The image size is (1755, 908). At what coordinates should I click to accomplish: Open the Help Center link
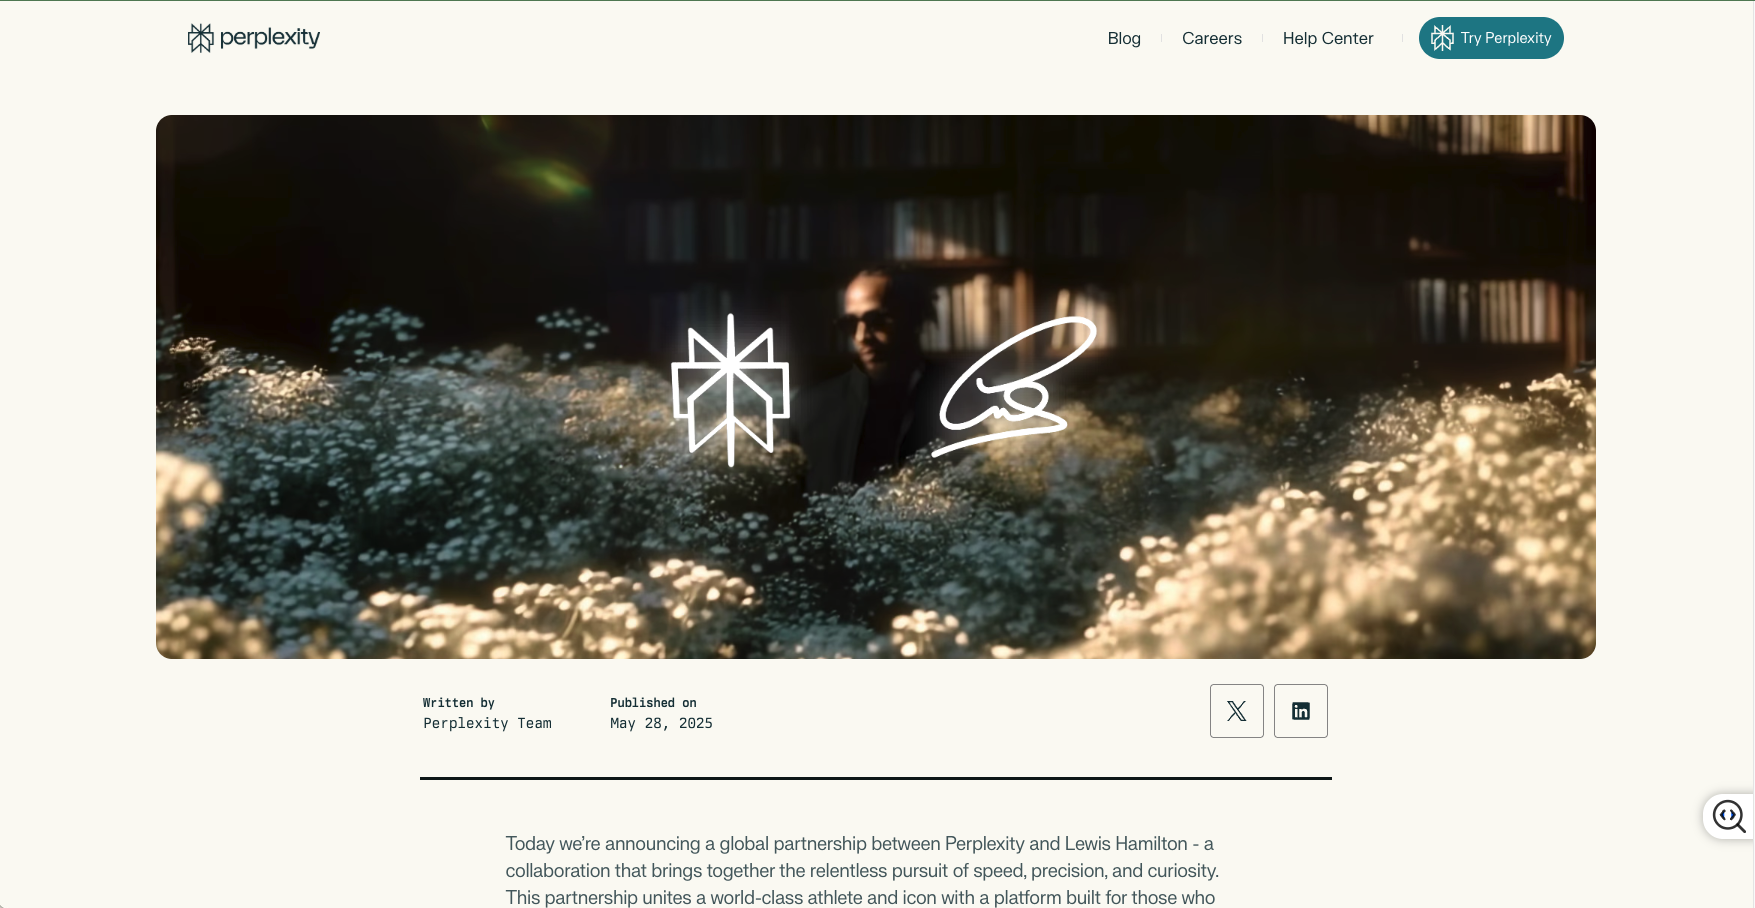[x=1328, y=38]
